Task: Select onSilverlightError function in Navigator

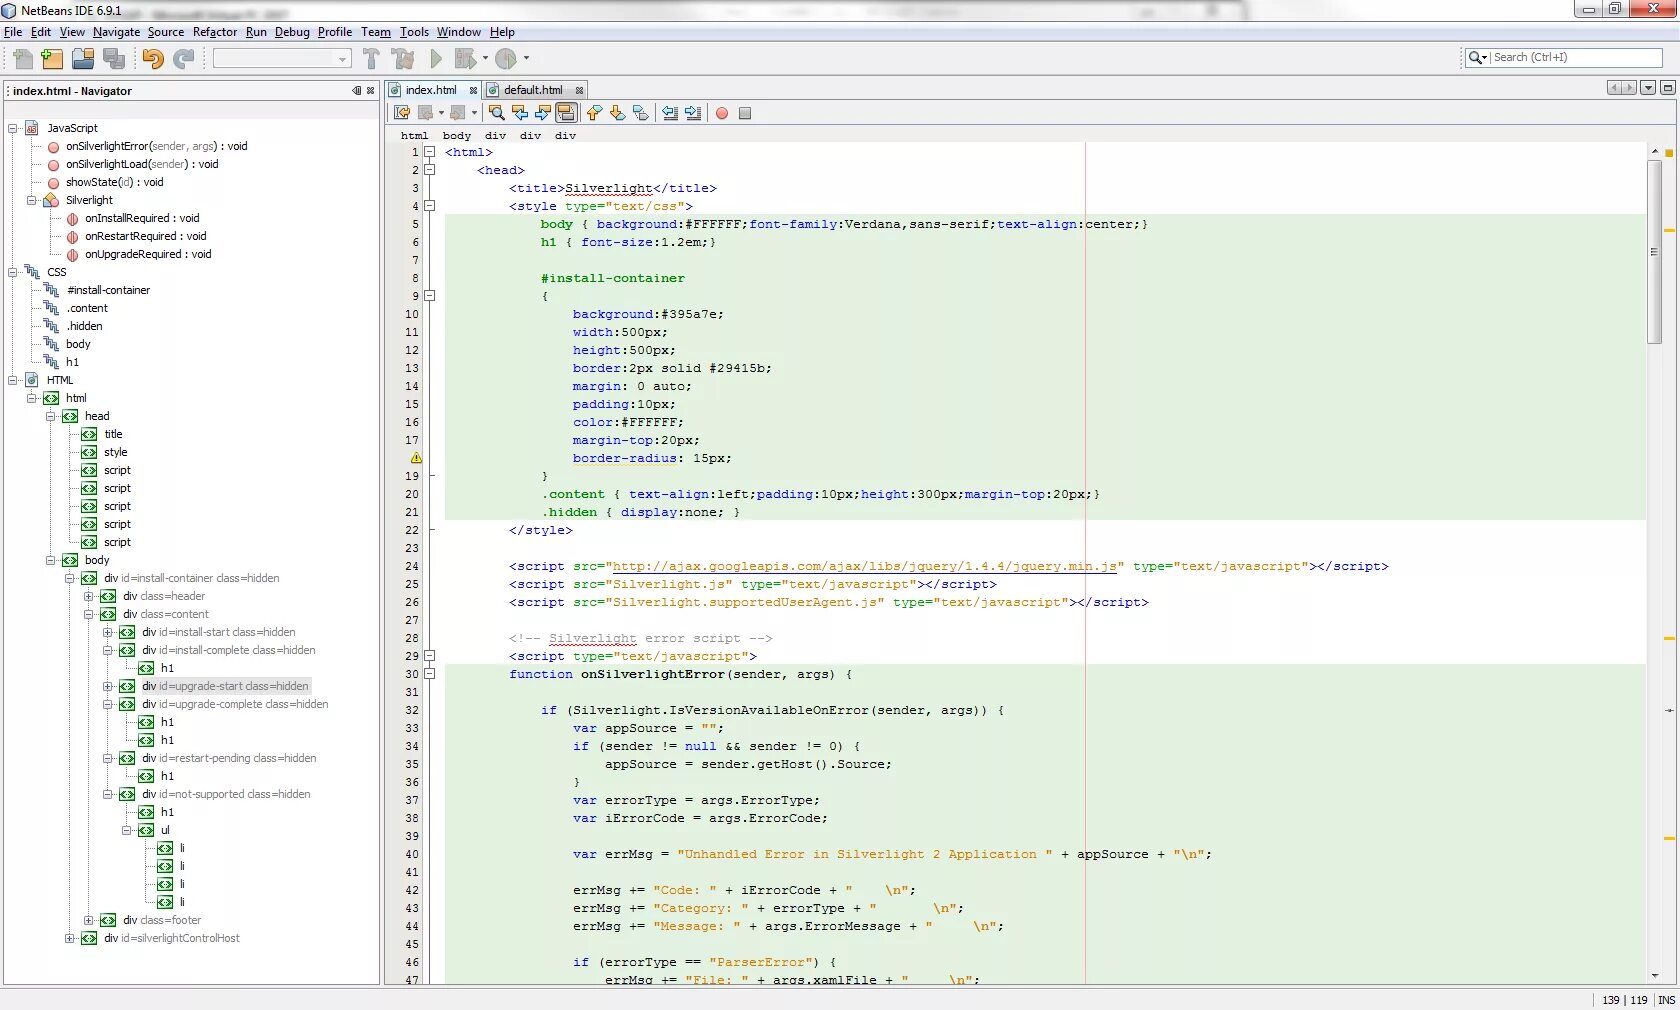Action: point(156,146)
